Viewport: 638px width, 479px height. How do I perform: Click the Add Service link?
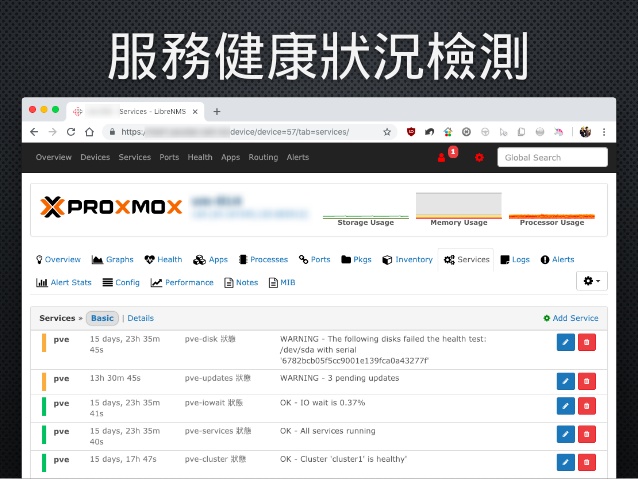(x=571, y=318)
